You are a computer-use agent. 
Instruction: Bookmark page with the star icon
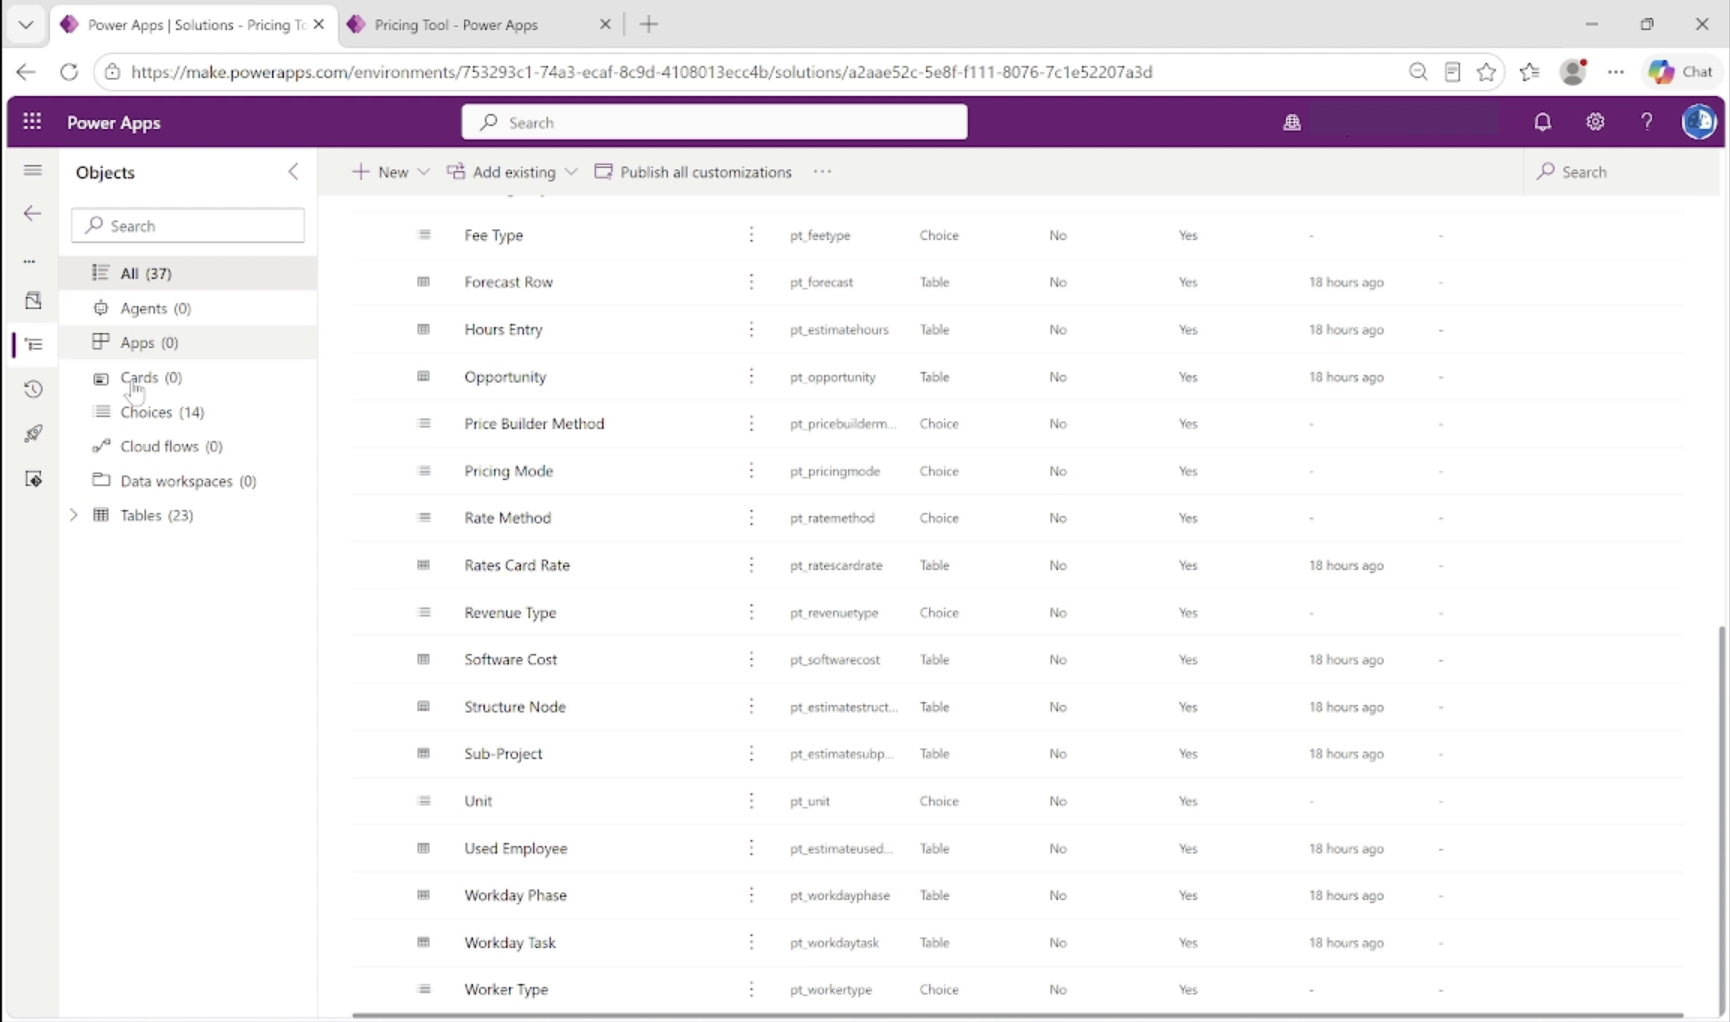click(1487, 72)
